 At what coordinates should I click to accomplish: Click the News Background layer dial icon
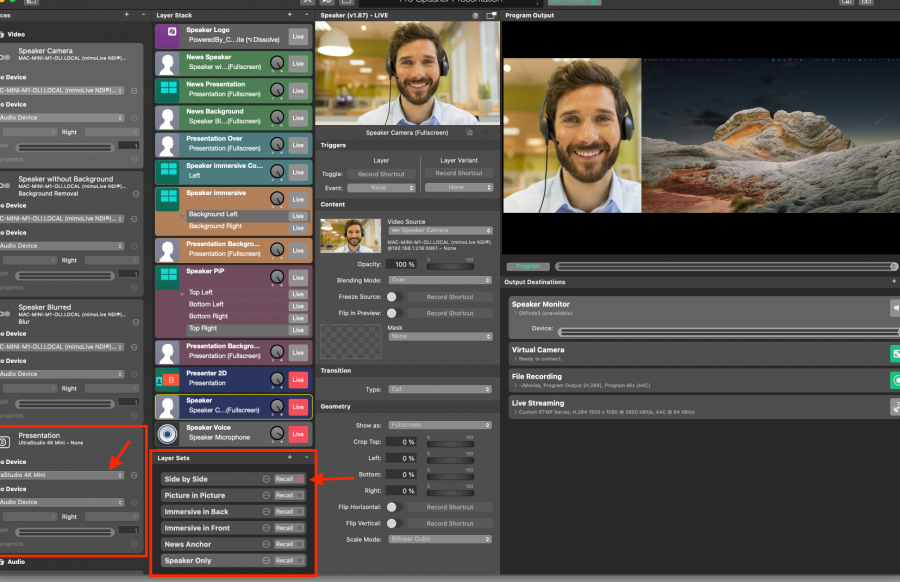click(277, 117)
